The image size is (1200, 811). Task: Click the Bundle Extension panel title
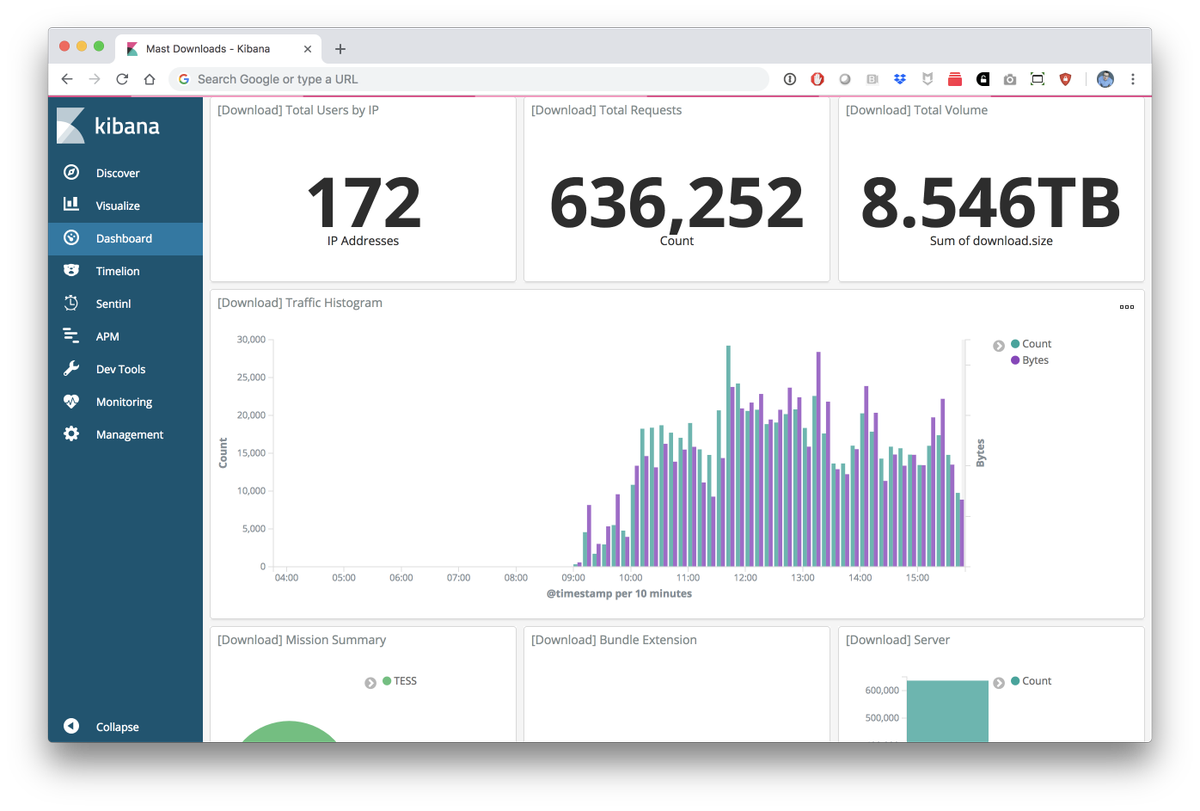point(614,640)
